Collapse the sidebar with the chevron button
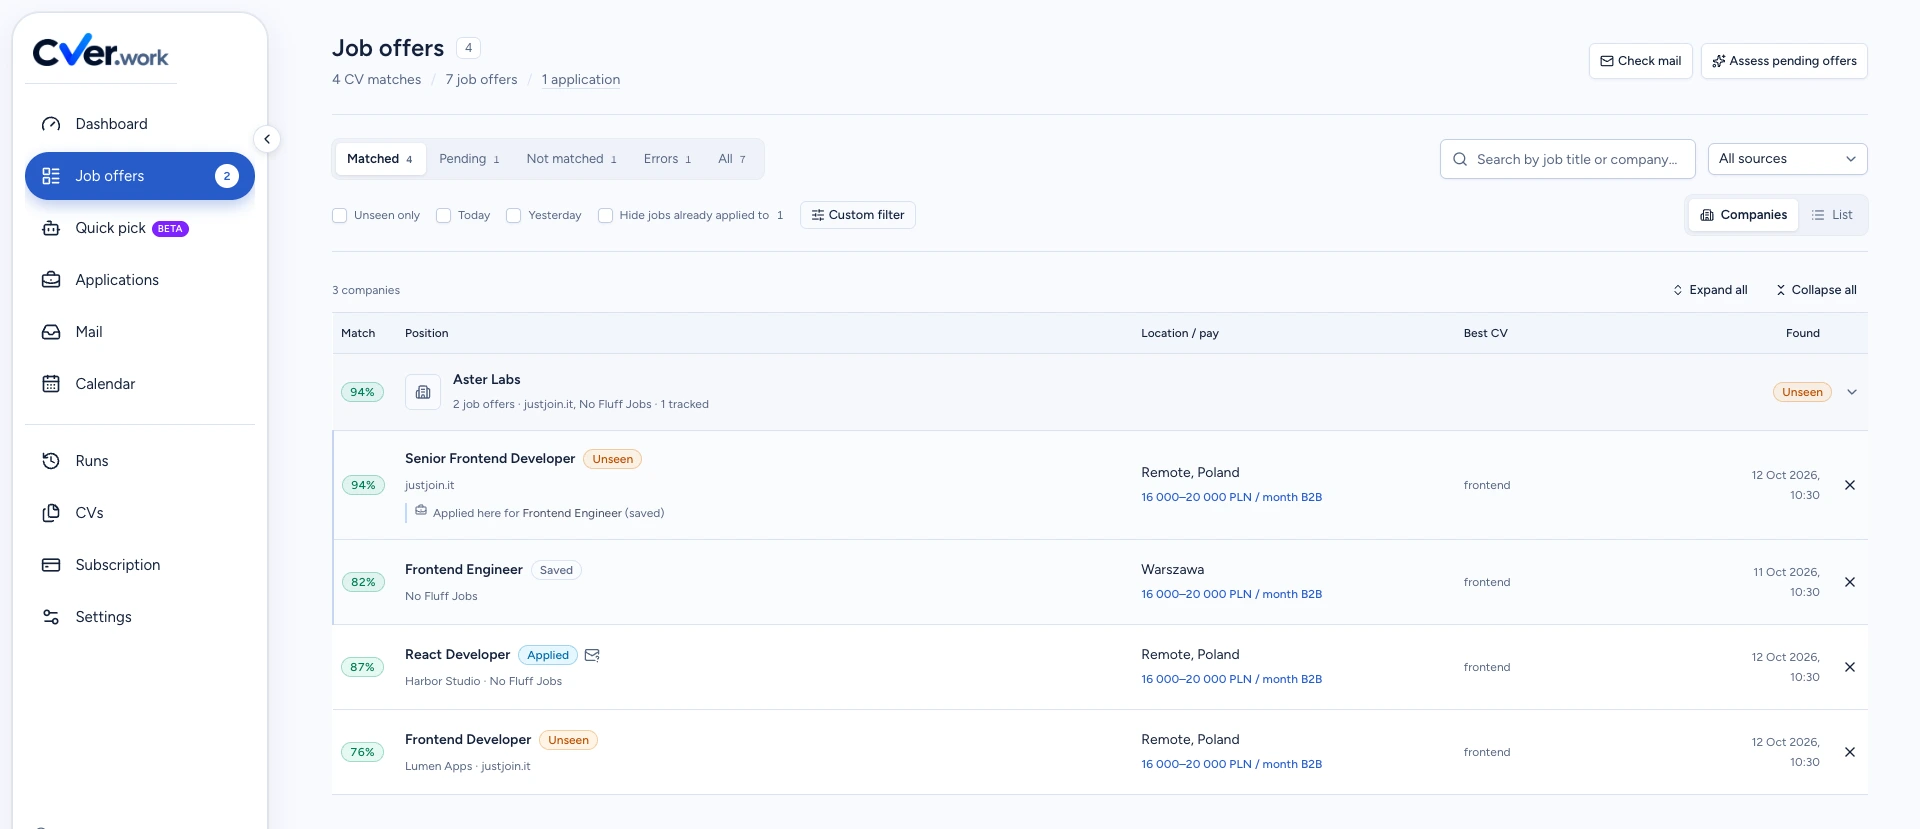This screenshot has height=829, width=1920. (267, 139)
